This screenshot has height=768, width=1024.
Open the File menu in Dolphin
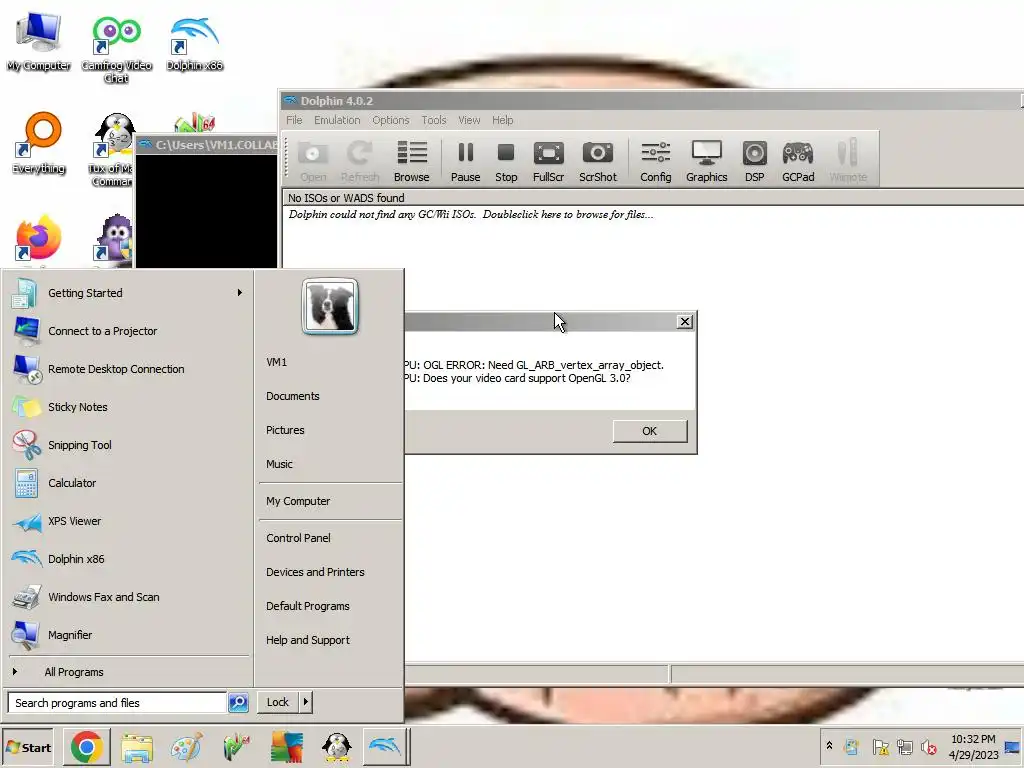tap(294, 120)
